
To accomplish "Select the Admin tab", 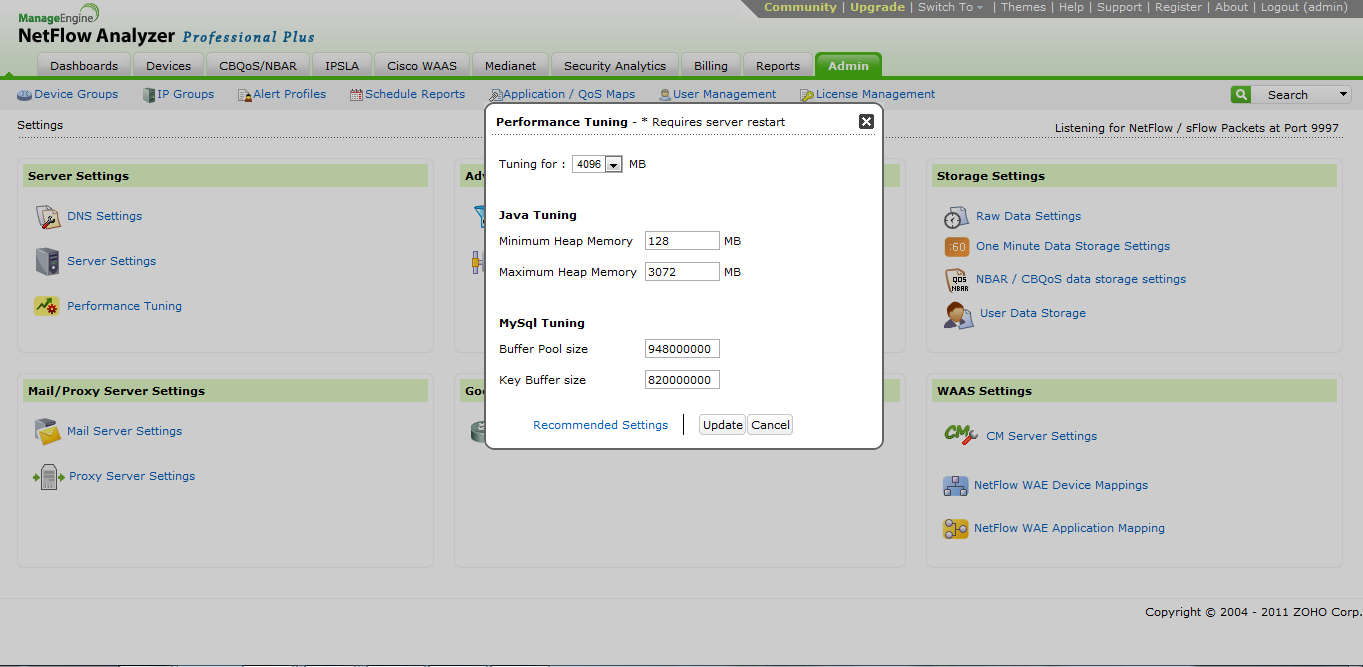I will pos(848,66).
